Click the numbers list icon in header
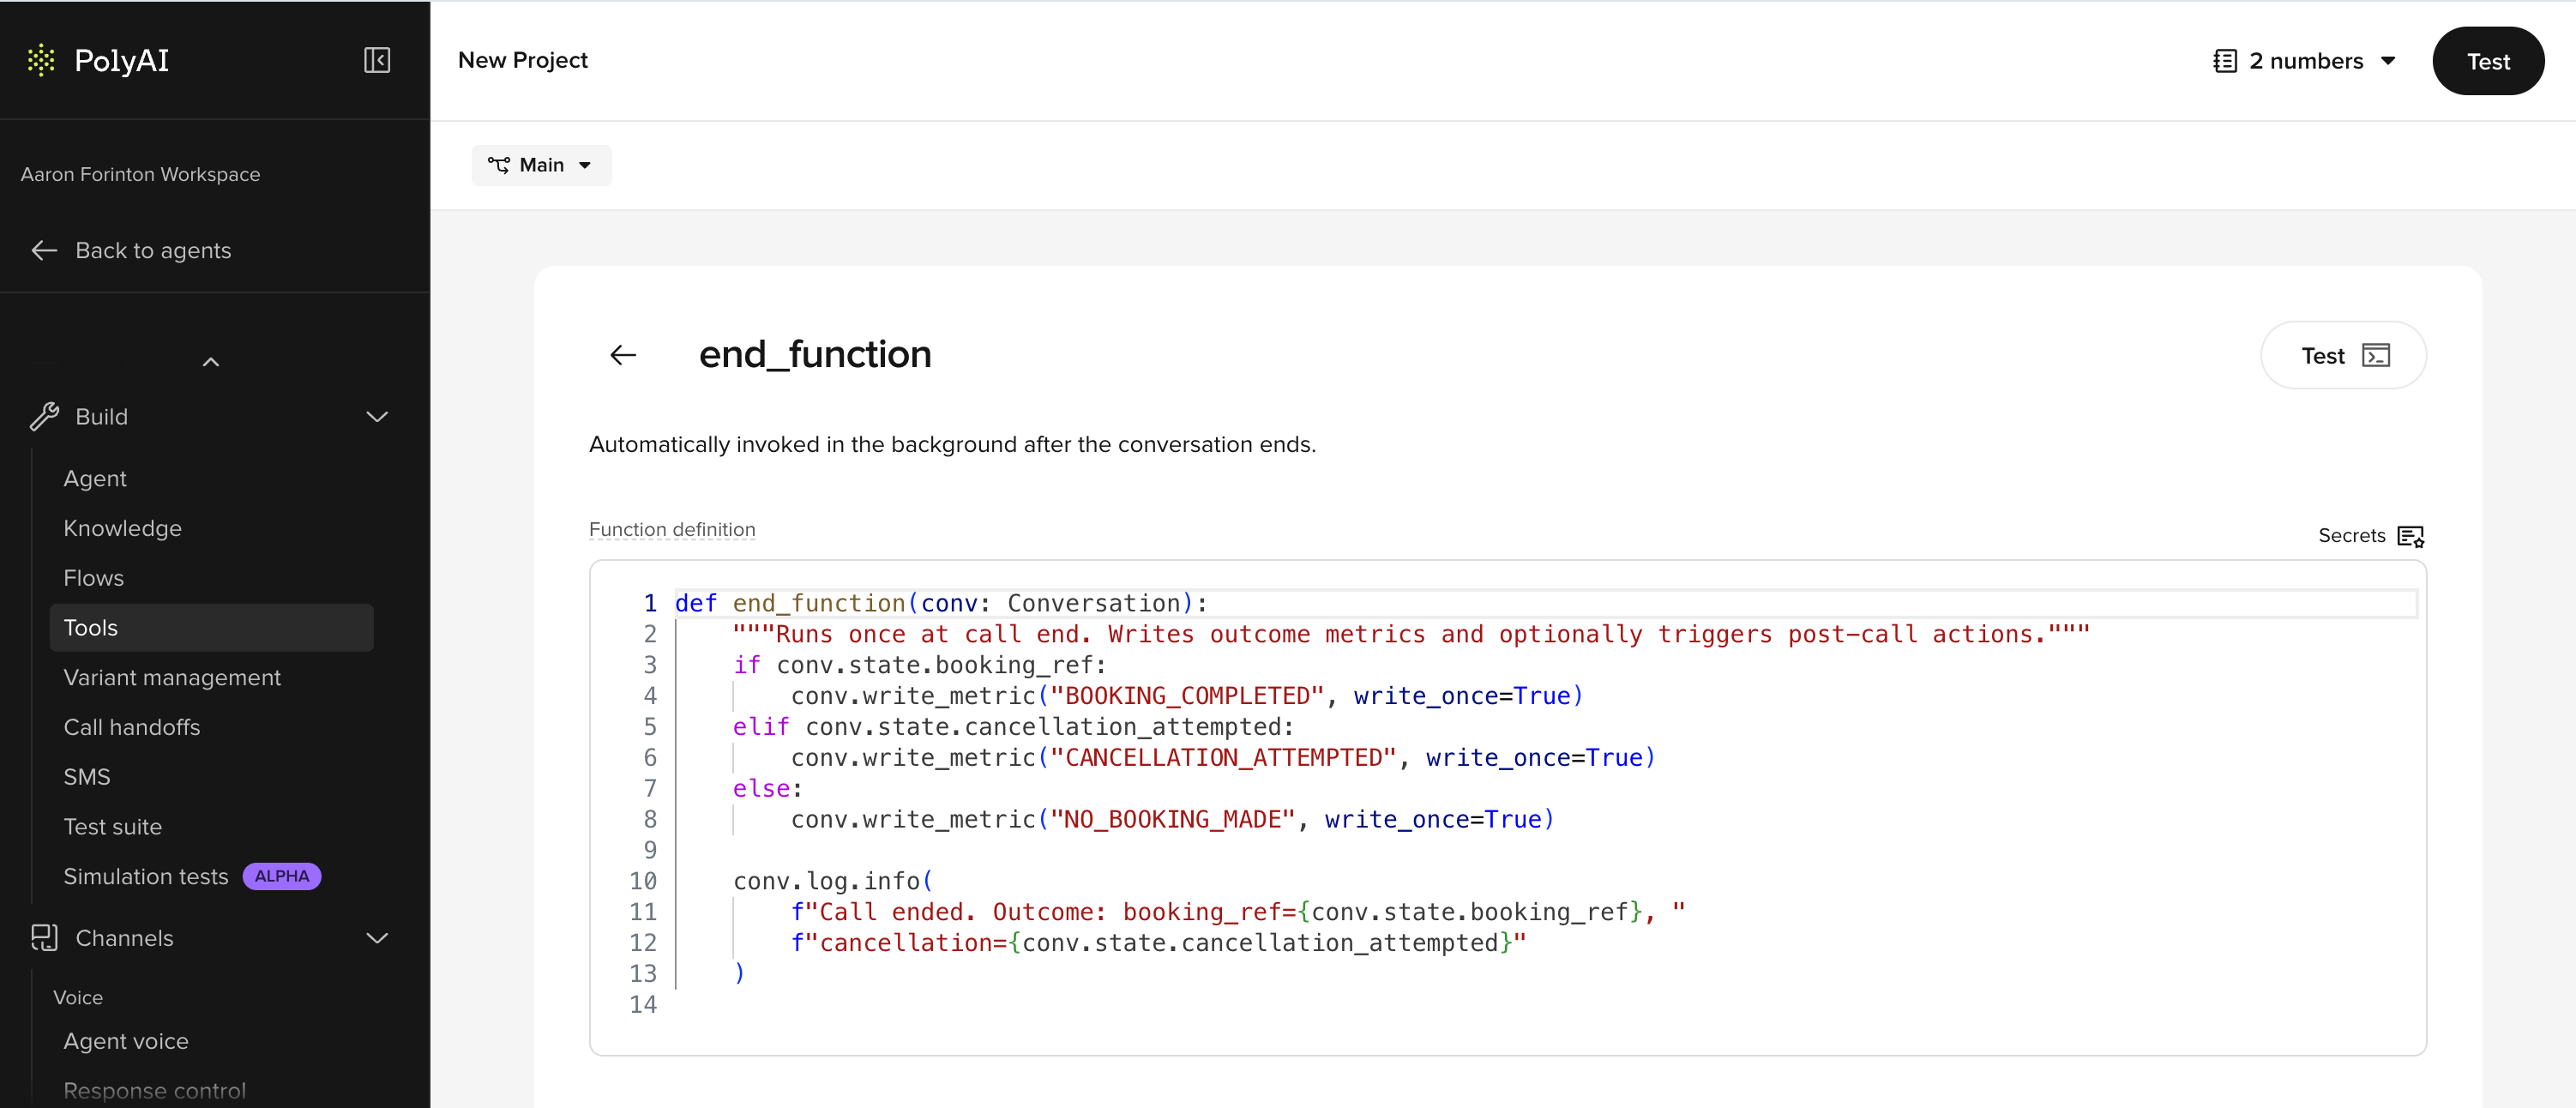2576x1108 pixels. [x=2225, y=61]
